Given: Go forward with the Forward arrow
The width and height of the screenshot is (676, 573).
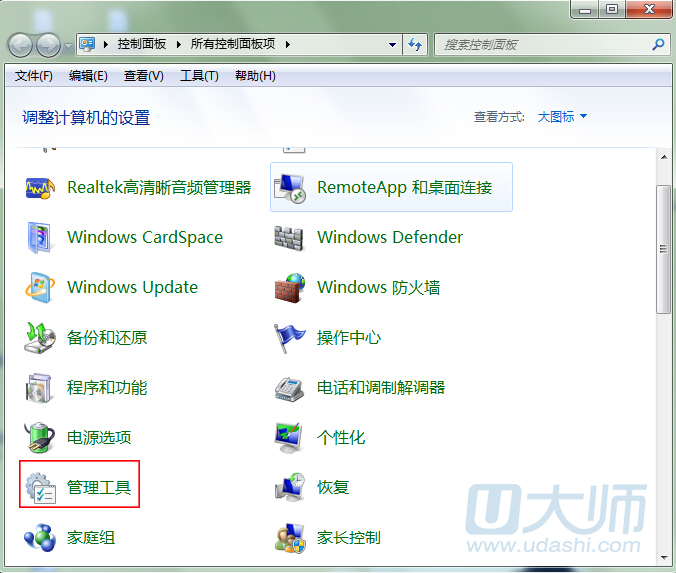Looking at the screenshot, I should pyautogui.click(x=48, y=45).
